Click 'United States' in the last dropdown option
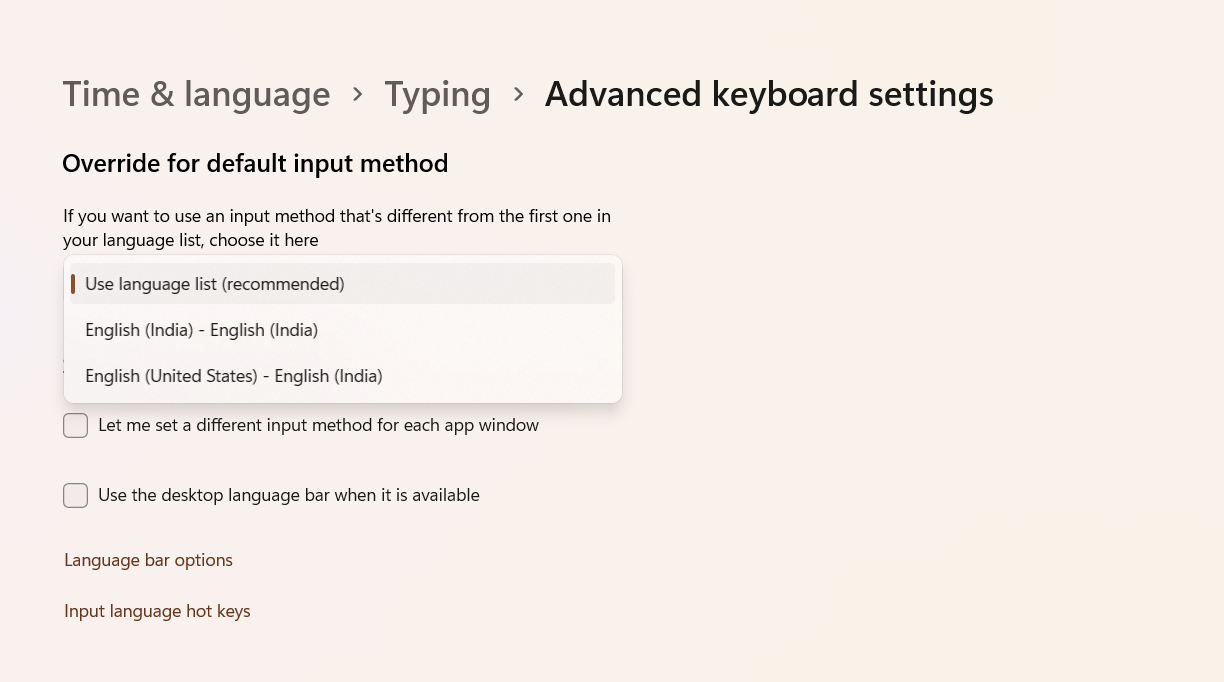The height and width of the screenshot is (682, 1224). point(201,376)
